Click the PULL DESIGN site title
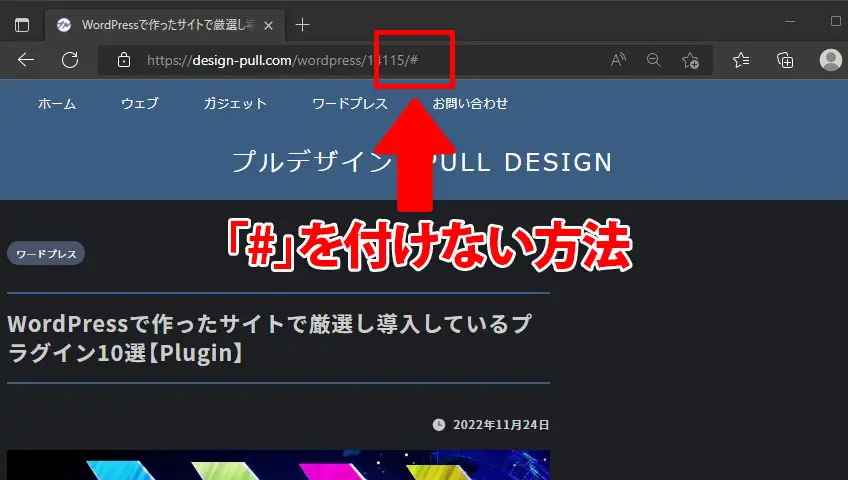This screenshot has height=480, width=848. click(422, 162)
